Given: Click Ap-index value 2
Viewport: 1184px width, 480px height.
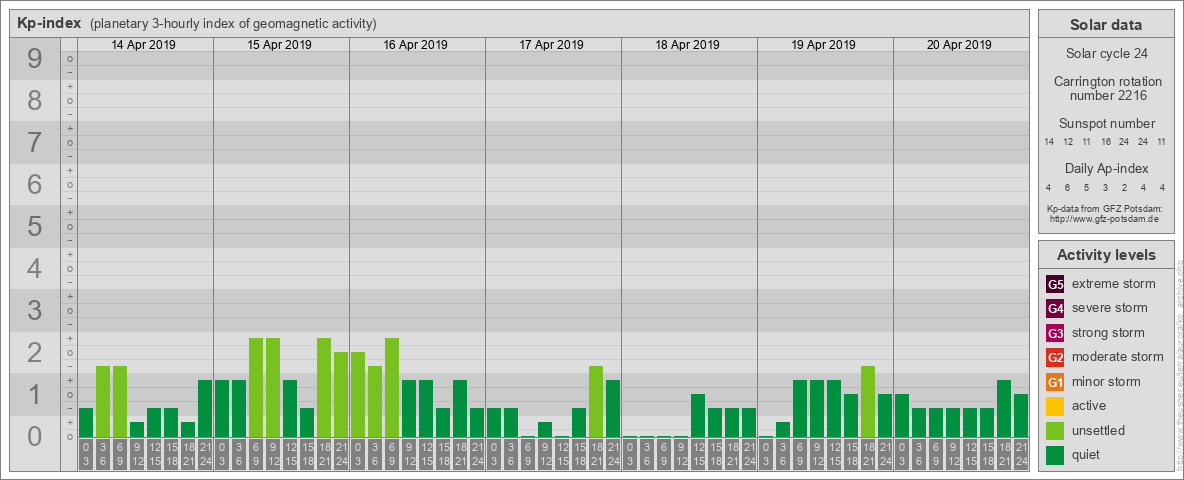Looking at the screenshot, I should 1124,187.
